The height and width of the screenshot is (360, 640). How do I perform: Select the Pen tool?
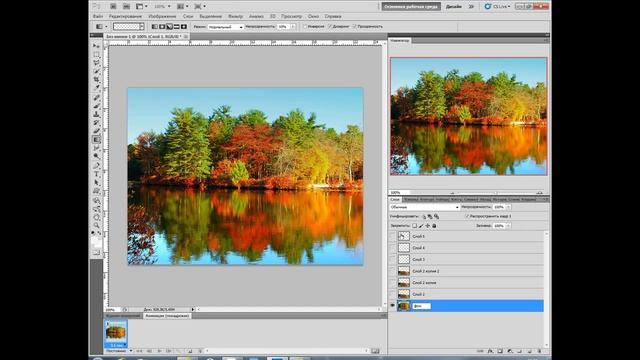pos(96,166)
